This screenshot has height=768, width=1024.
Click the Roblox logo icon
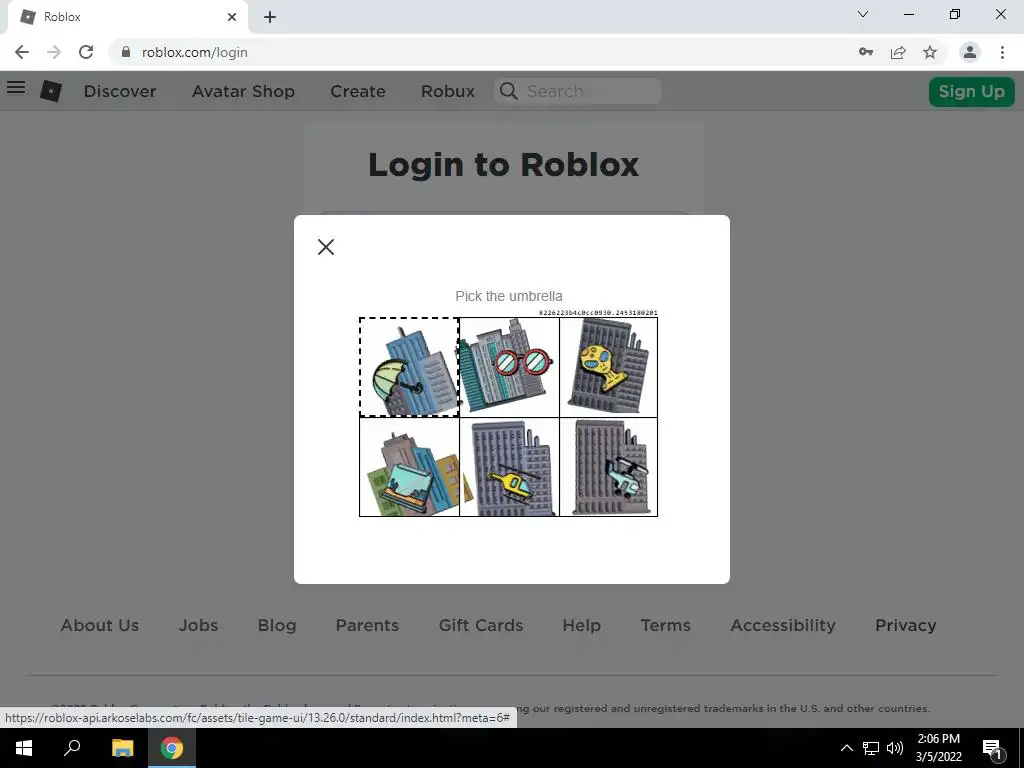pos(51,91)
